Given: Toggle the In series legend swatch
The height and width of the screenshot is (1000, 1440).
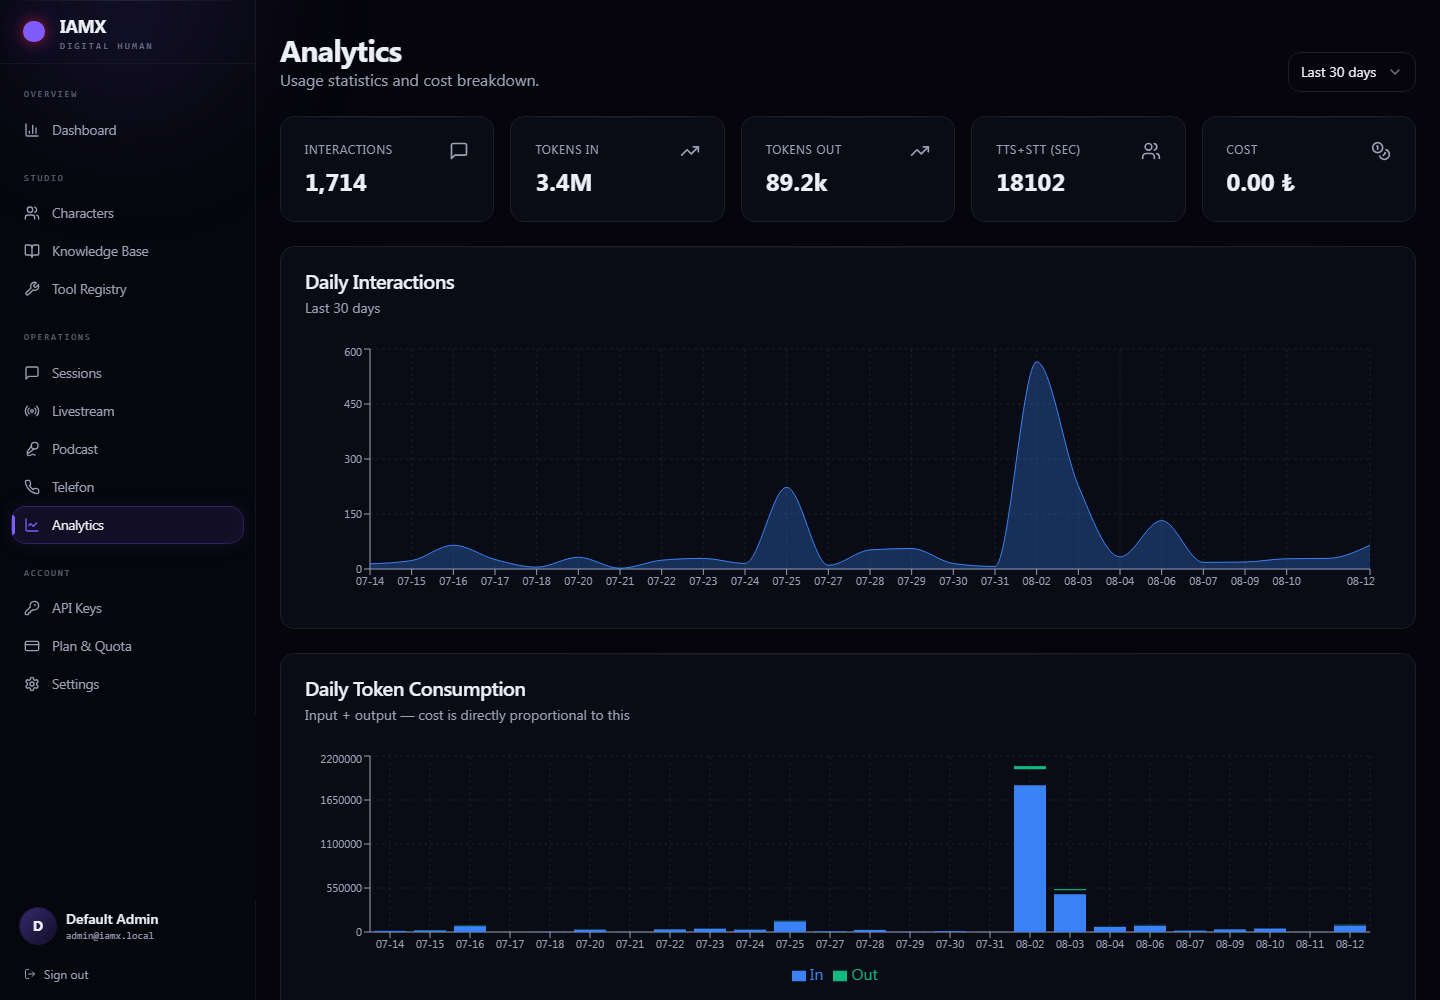Looking at the screenshot, I should click(x=799, y=976).
